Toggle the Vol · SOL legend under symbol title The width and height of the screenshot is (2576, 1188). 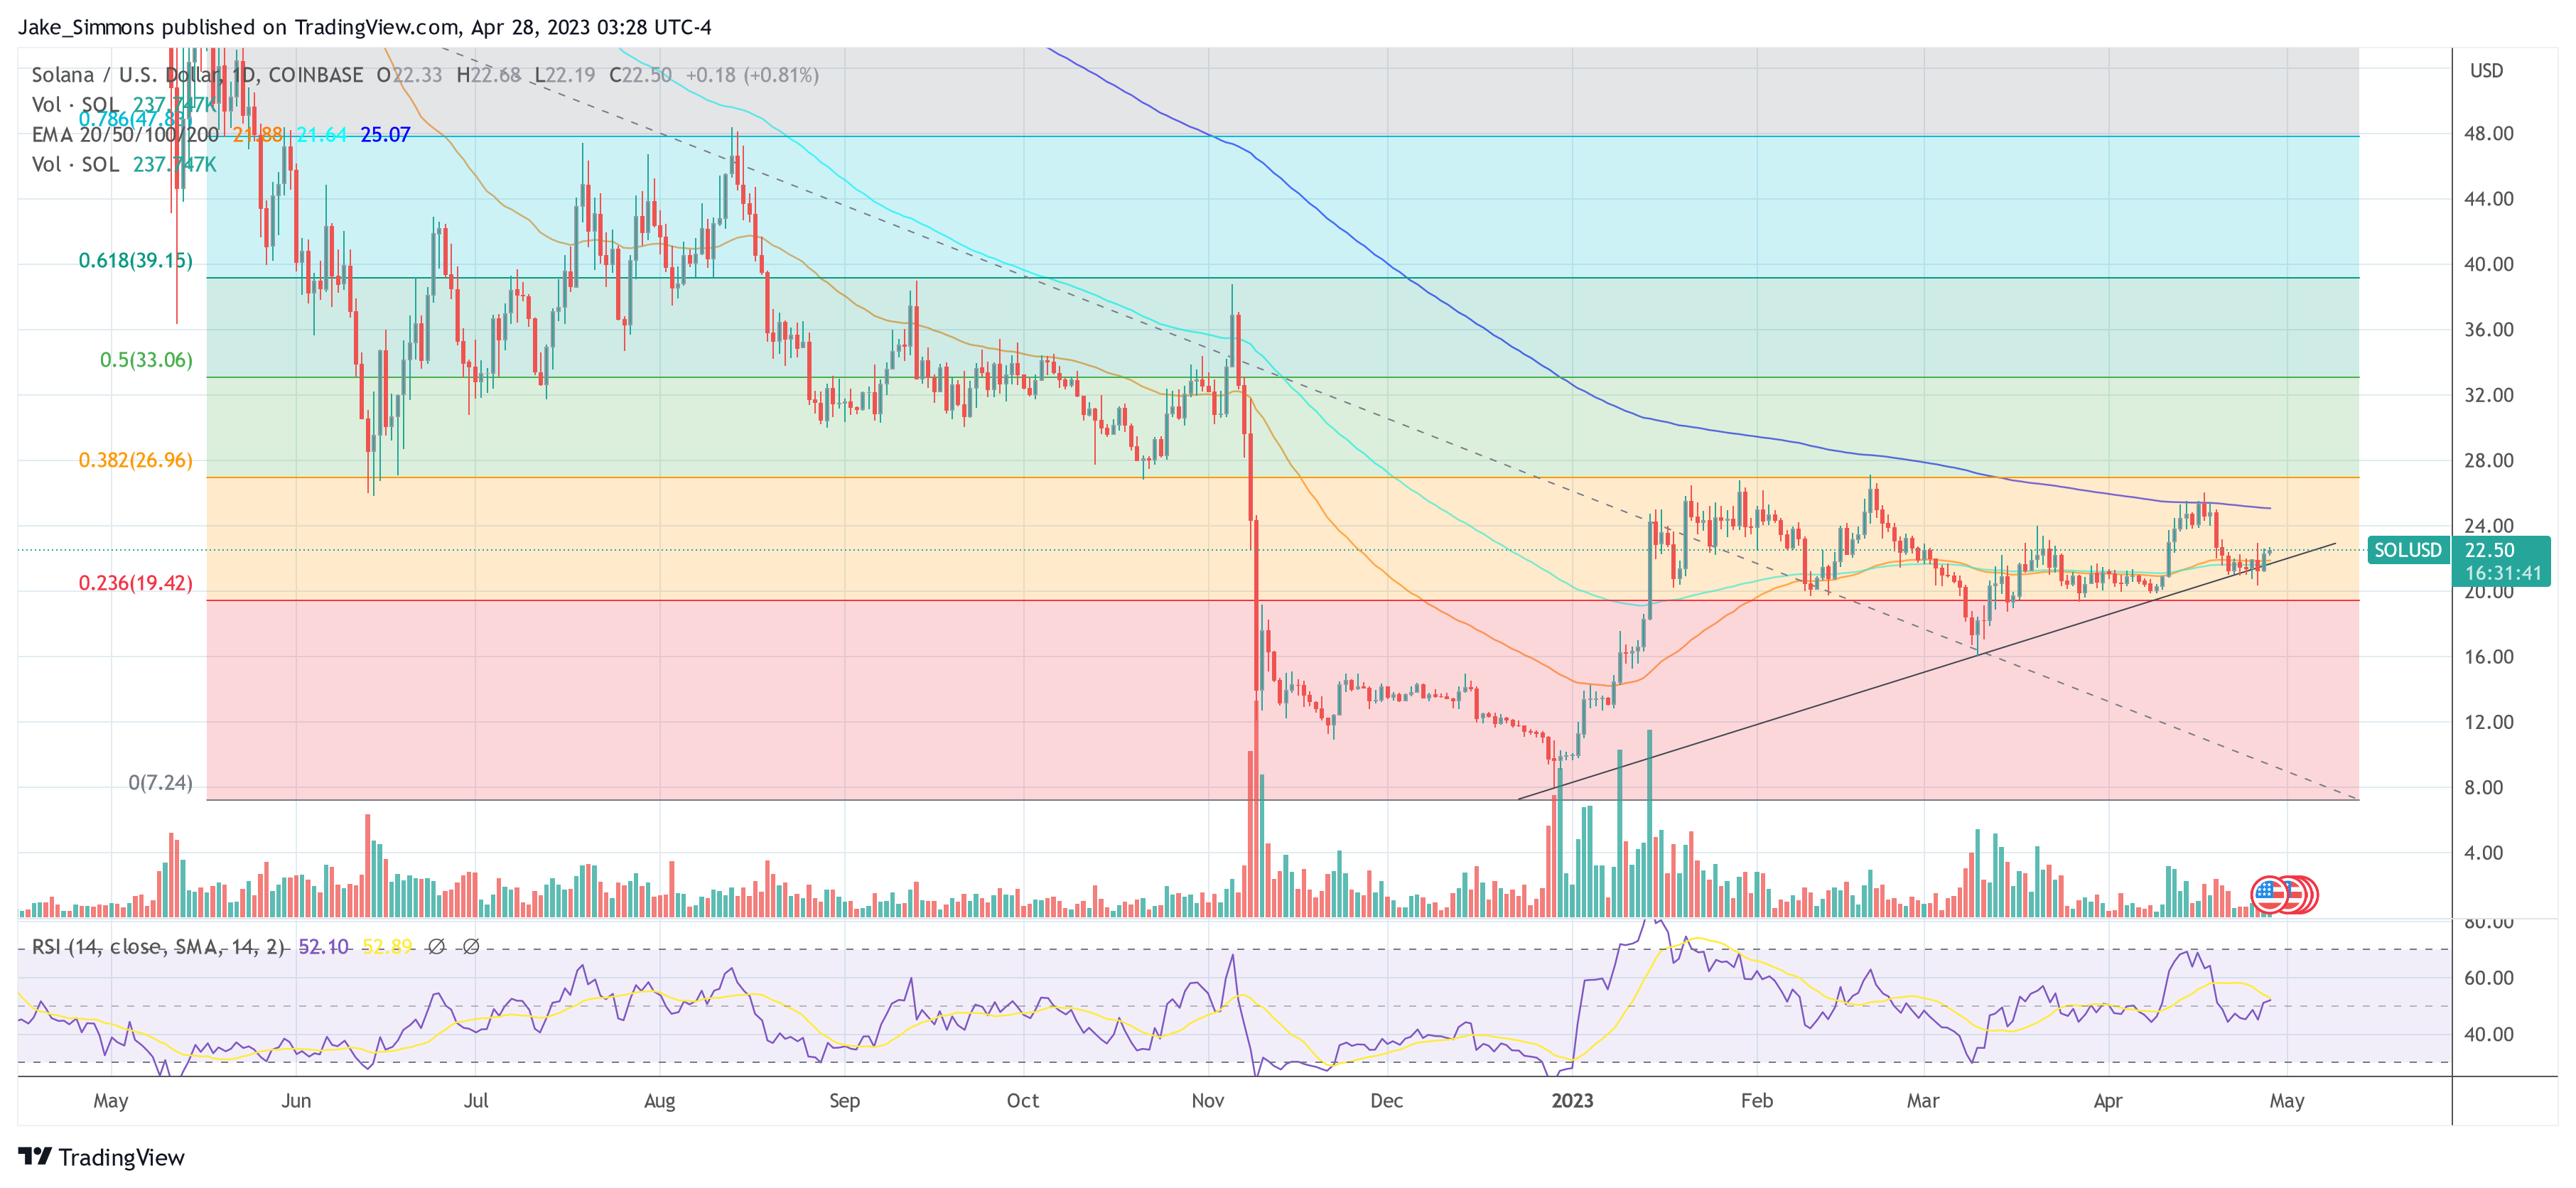[75, 105]
